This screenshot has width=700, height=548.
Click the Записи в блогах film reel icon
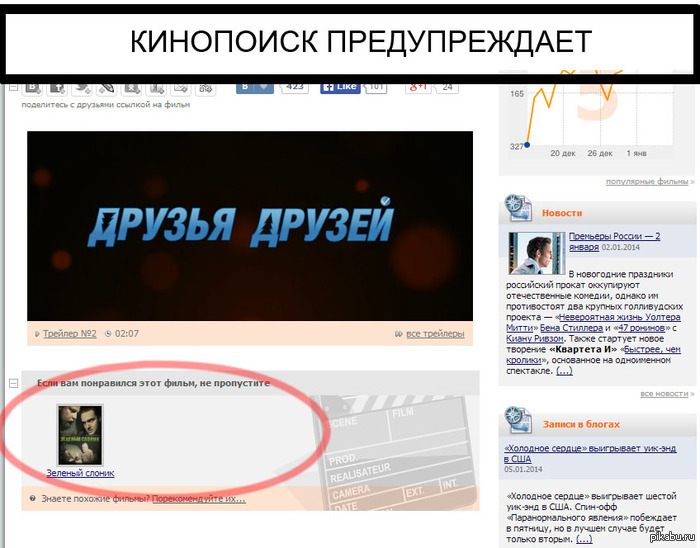tap(518, 420)
